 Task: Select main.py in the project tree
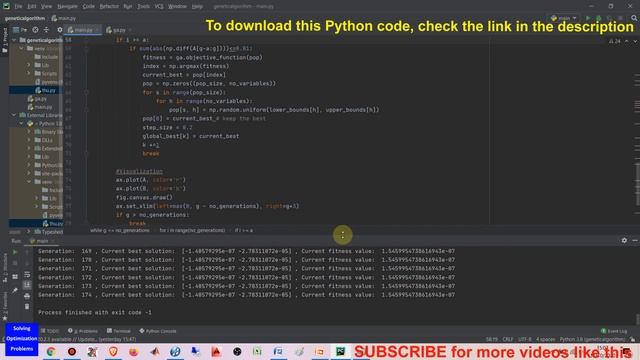click(x=40, y=107)
